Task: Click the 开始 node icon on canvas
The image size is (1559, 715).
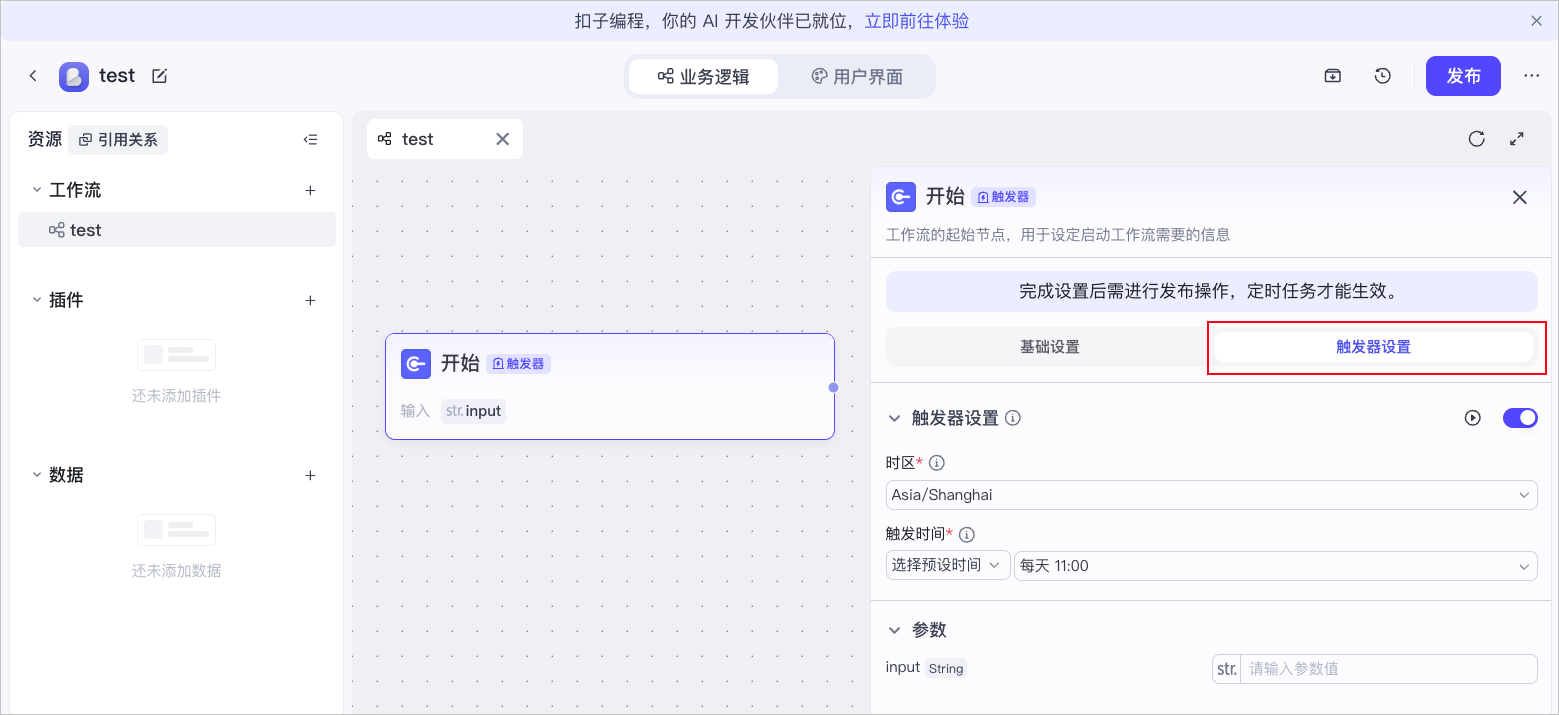Action: pos(416,364)
